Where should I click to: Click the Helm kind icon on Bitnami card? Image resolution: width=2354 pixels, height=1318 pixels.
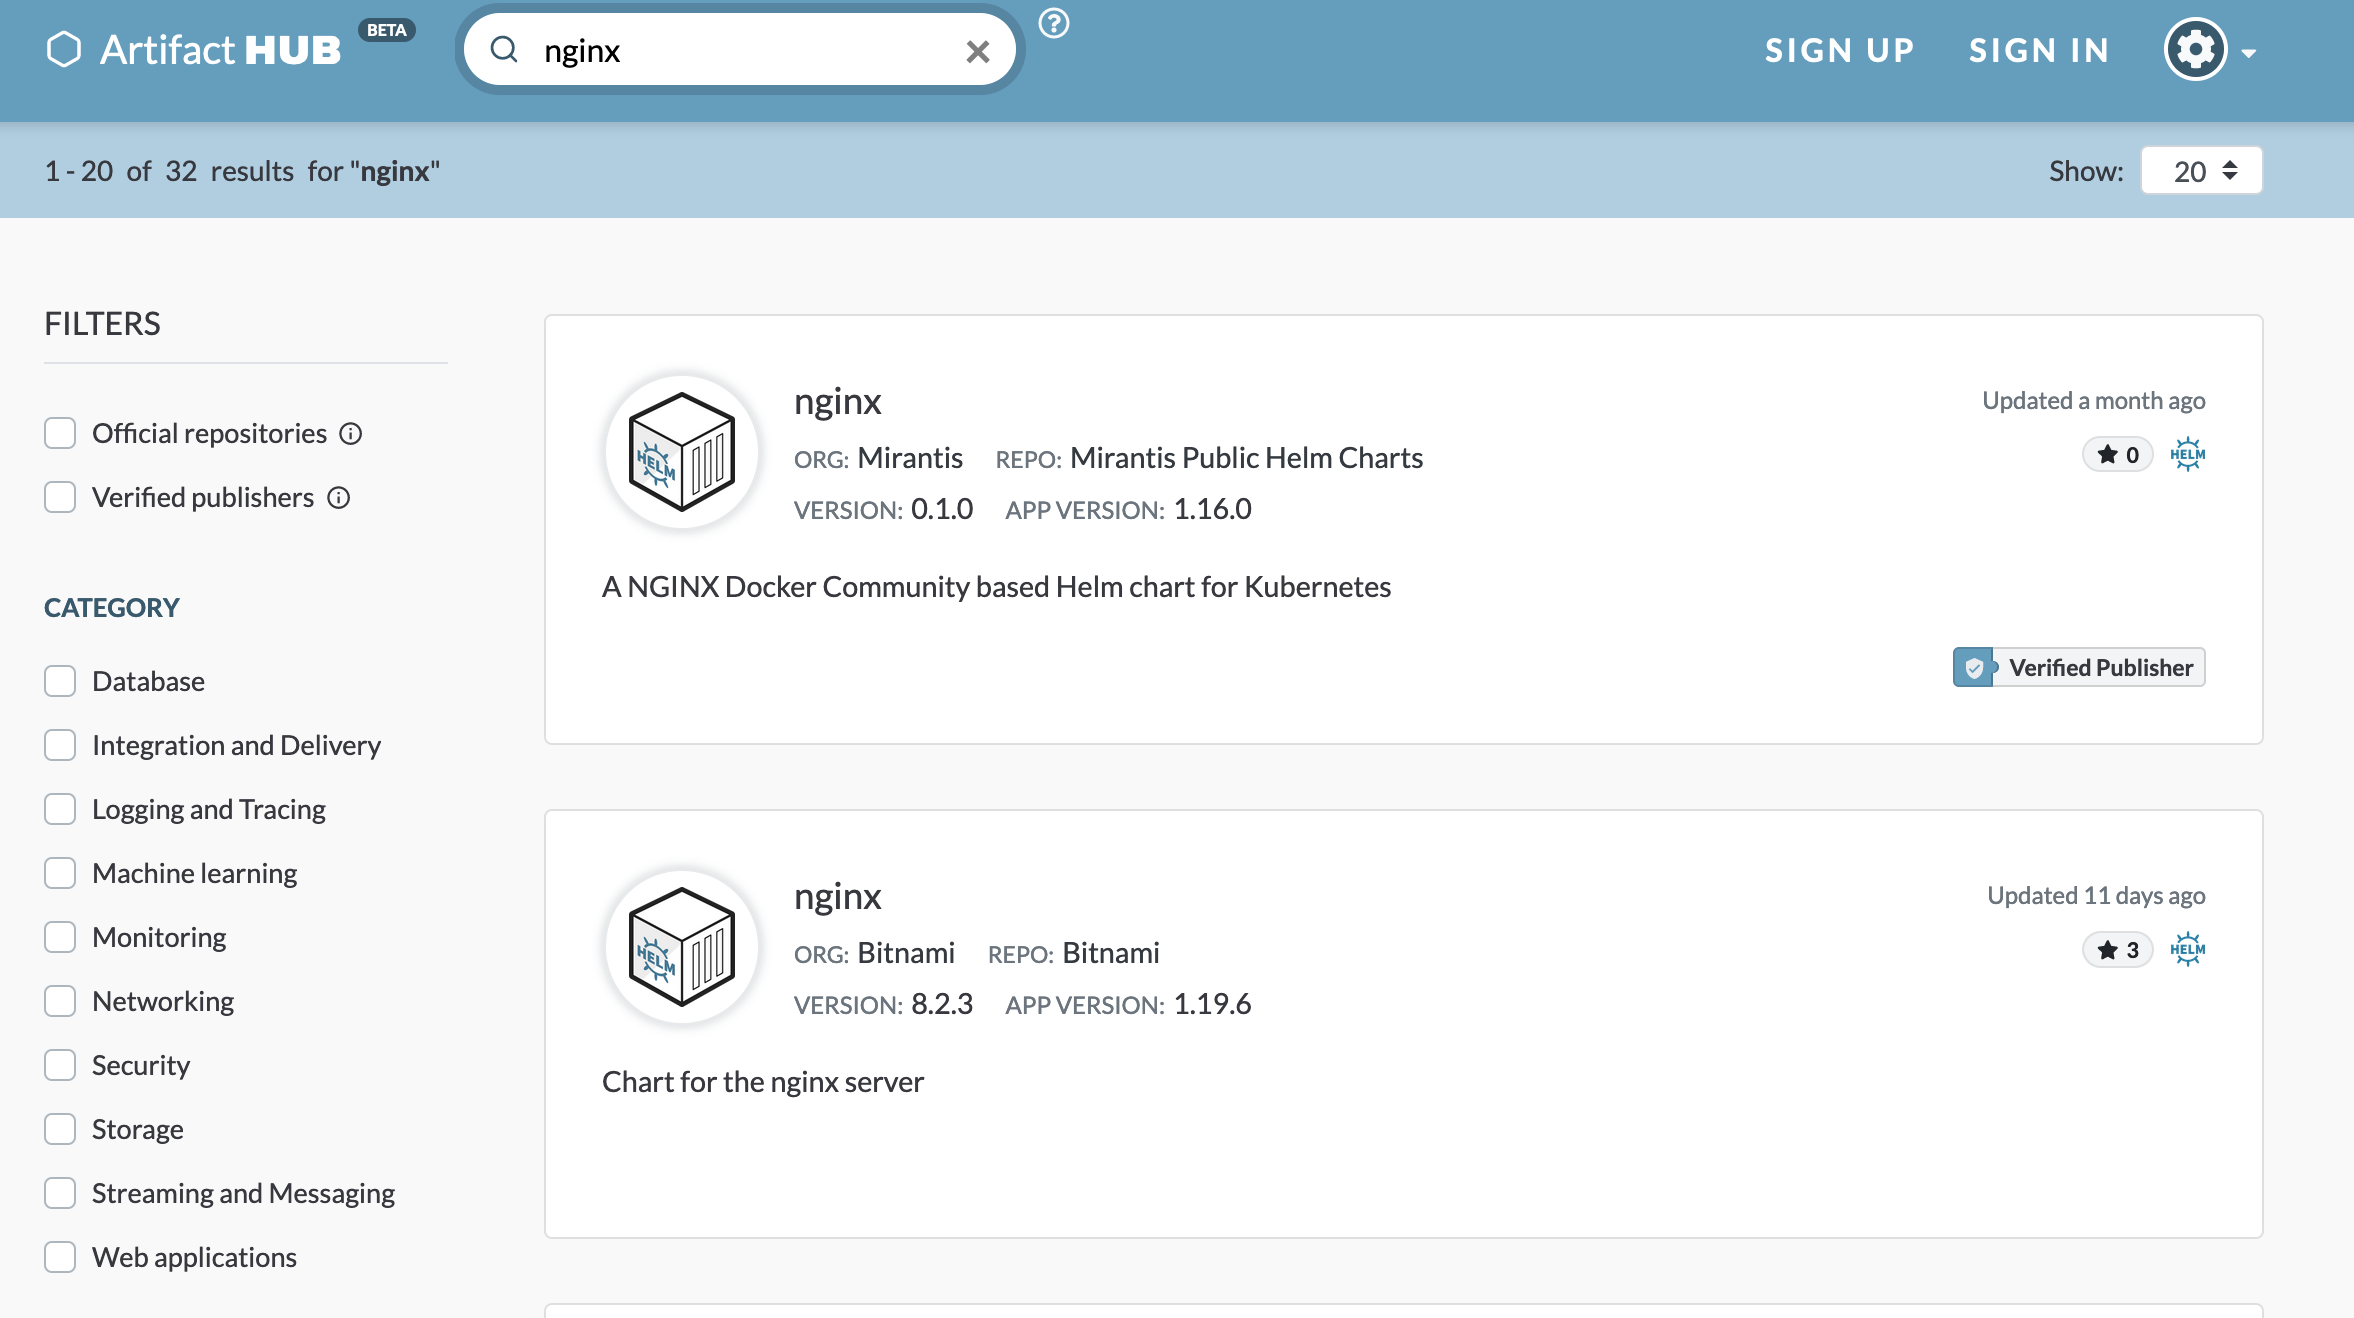2188,949
